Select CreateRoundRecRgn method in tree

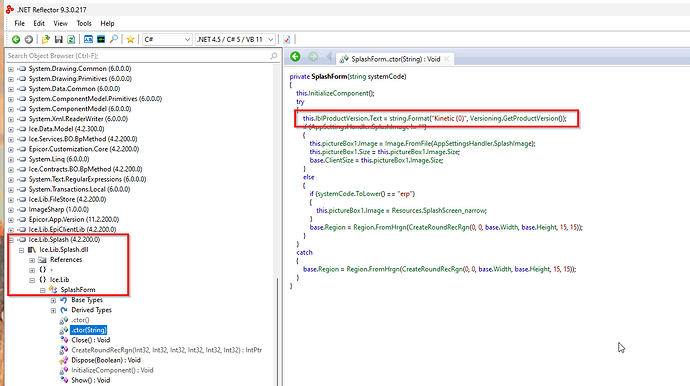(166, 350)
